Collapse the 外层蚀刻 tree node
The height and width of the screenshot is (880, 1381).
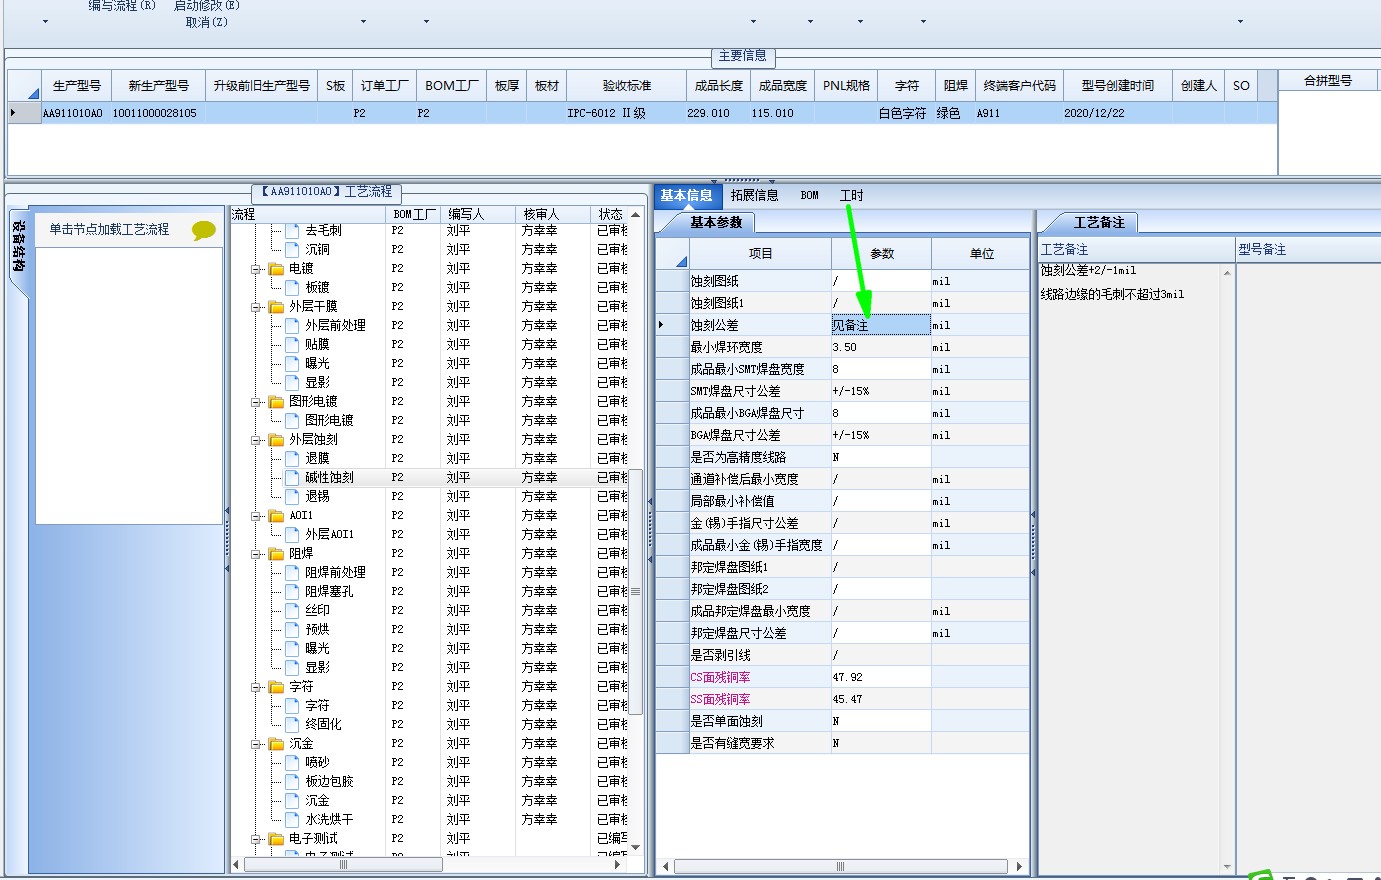tap(256, 440)
